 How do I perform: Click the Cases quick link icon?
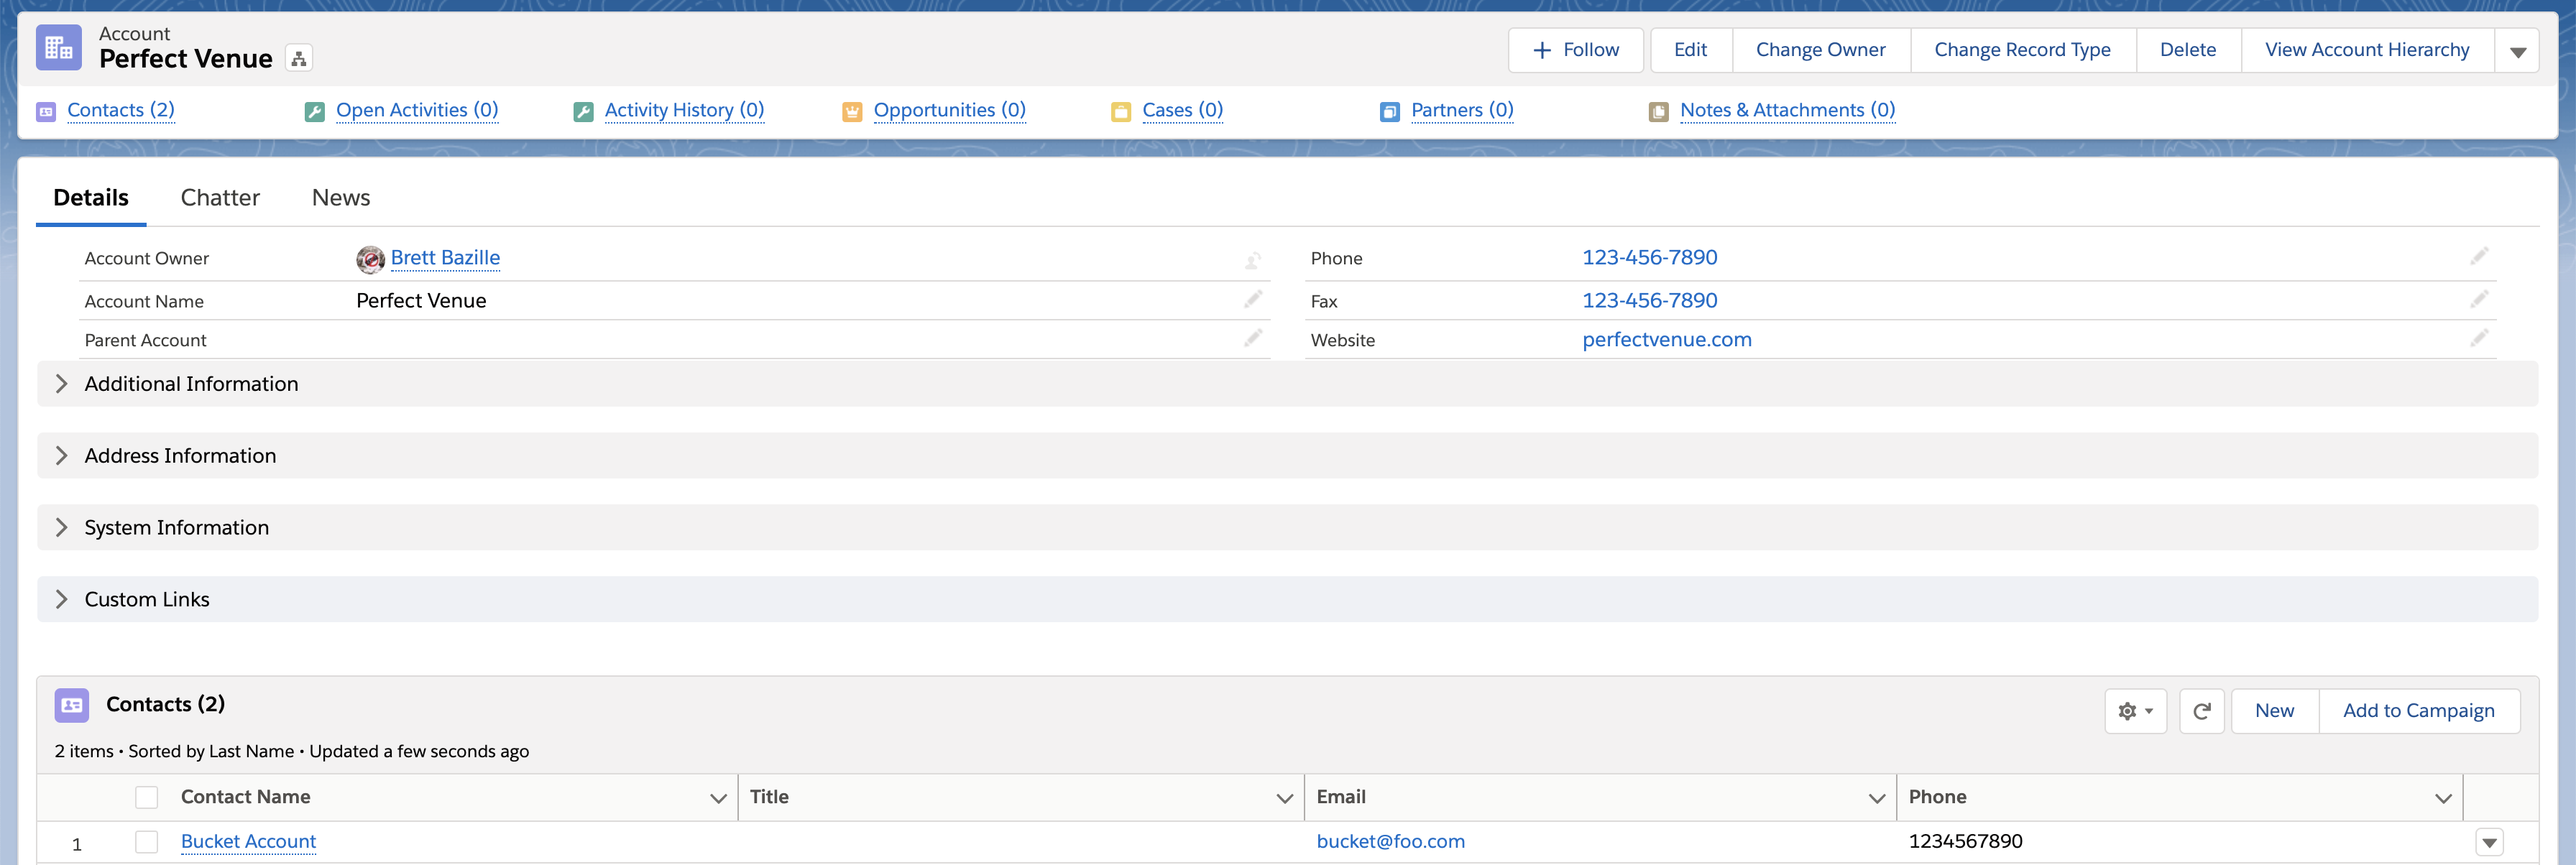coord(1121,112)
